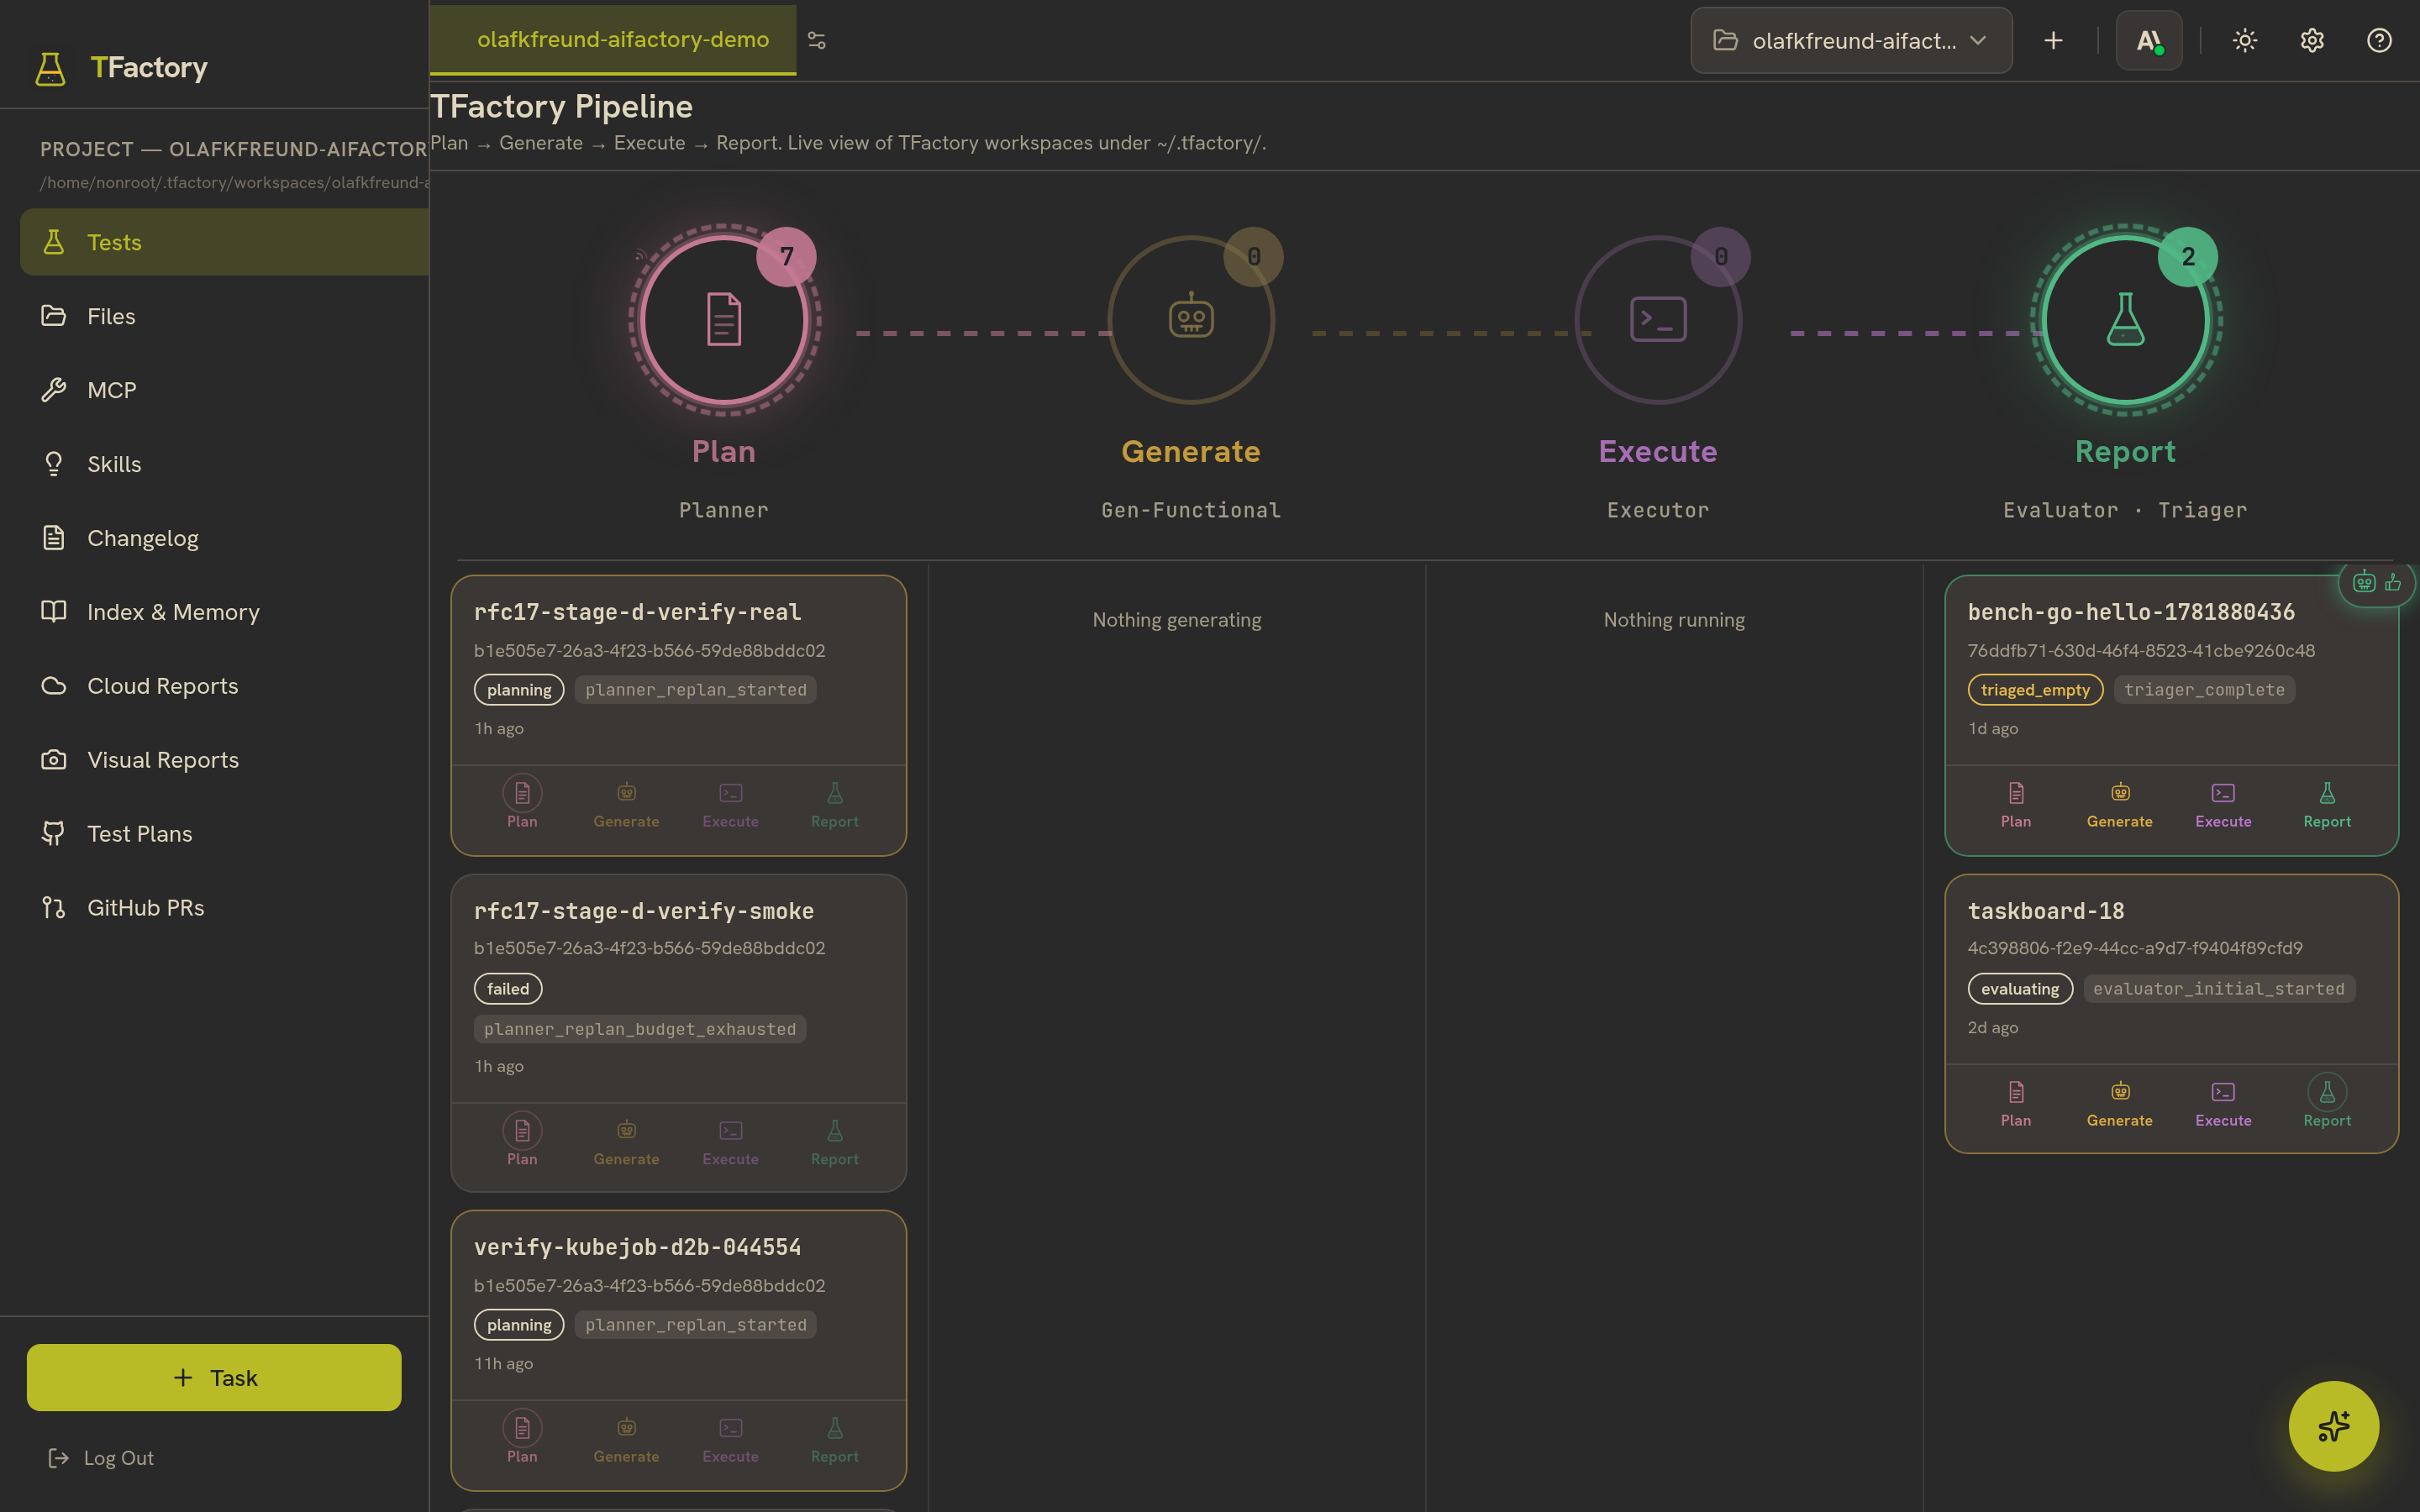Viewport: 2420px width, 1512px height.
Task: Open Test Plans in the sidebar
Action: point(225,834)
